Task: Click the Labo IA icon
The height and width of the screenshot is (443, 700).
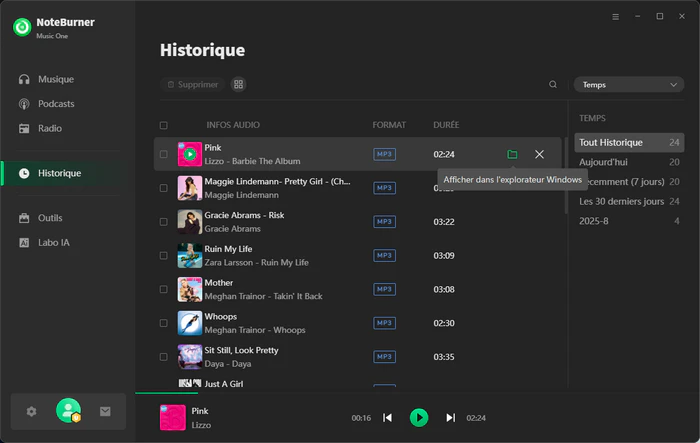Action: 24,242
